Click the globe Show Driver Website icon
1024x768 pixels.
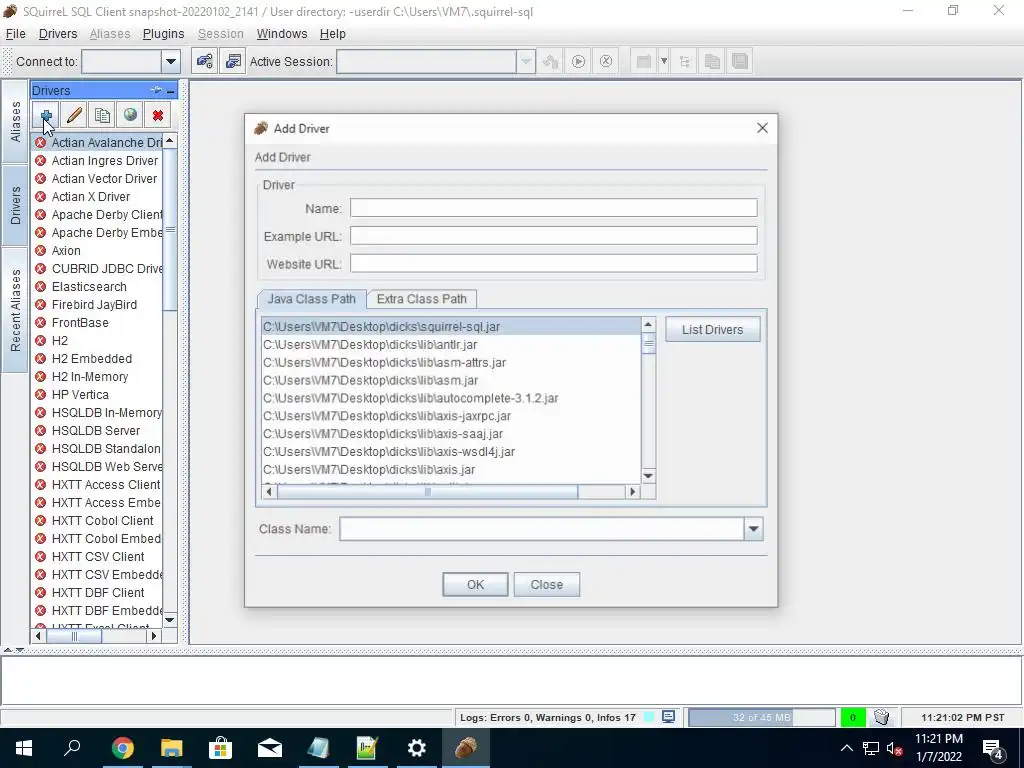tap(130, 116)
